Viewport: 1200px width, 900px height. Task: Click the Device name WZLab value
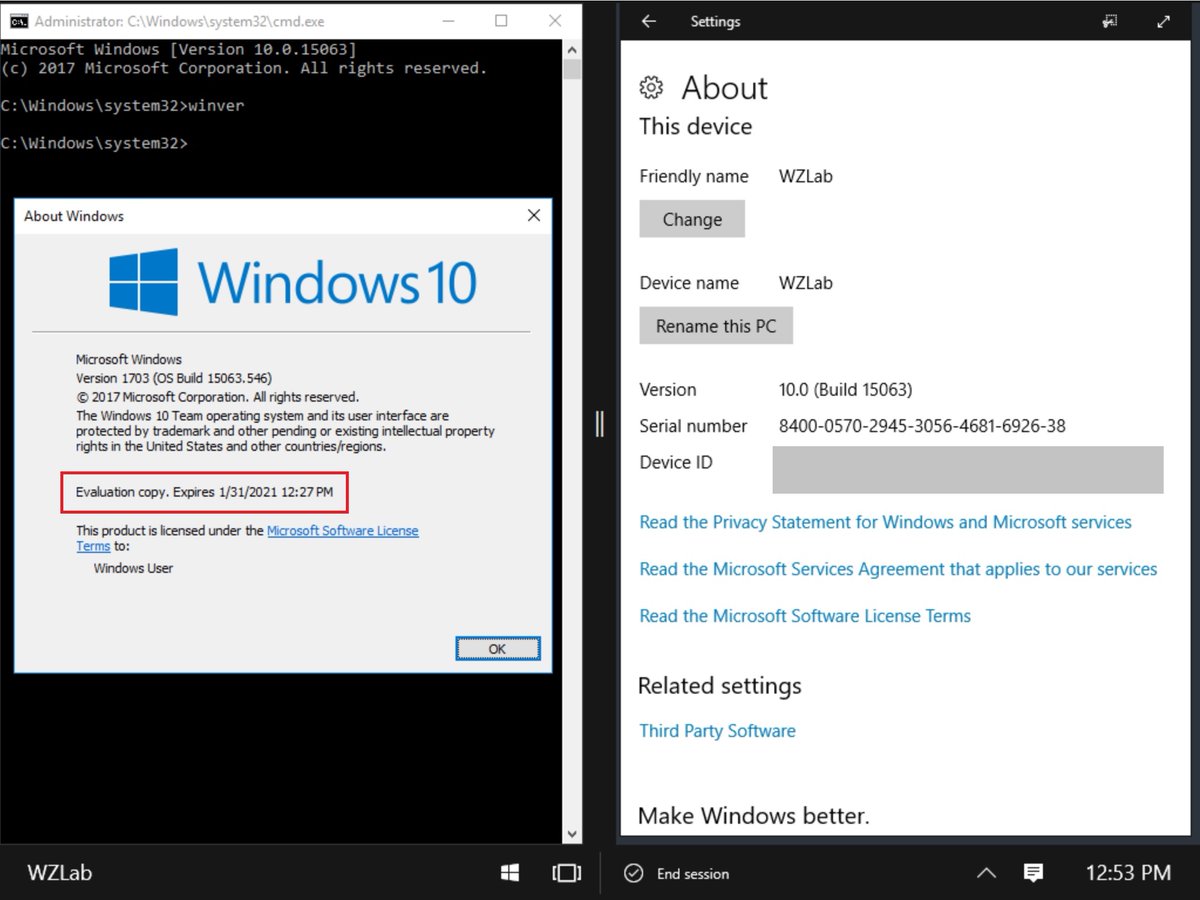pos(806,283)
